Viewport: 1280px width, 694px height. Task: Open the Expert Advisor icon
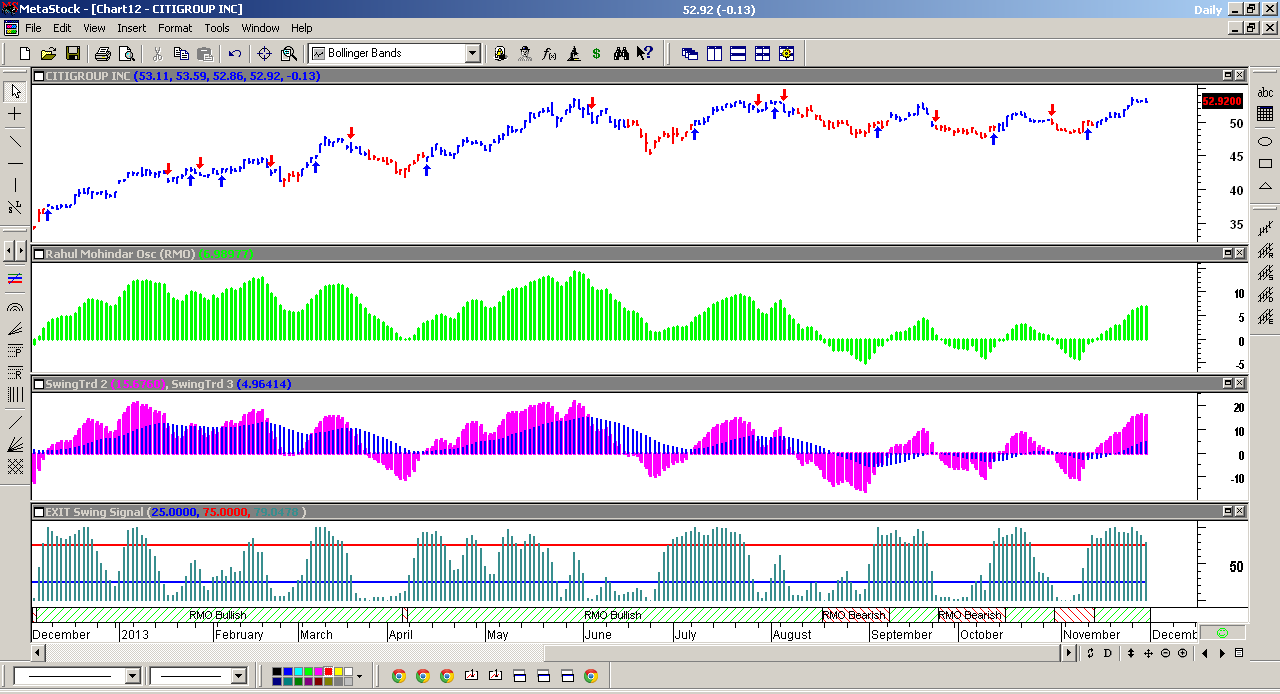click(x=501, y=53)
